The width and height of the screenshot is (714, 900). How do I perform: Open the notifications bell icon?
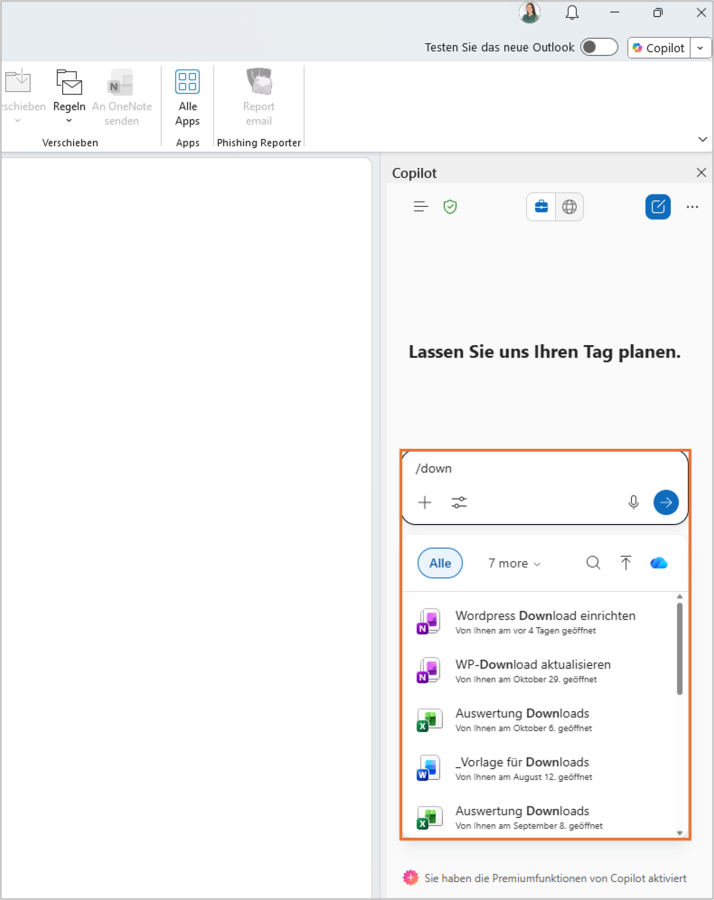(572, 13)
